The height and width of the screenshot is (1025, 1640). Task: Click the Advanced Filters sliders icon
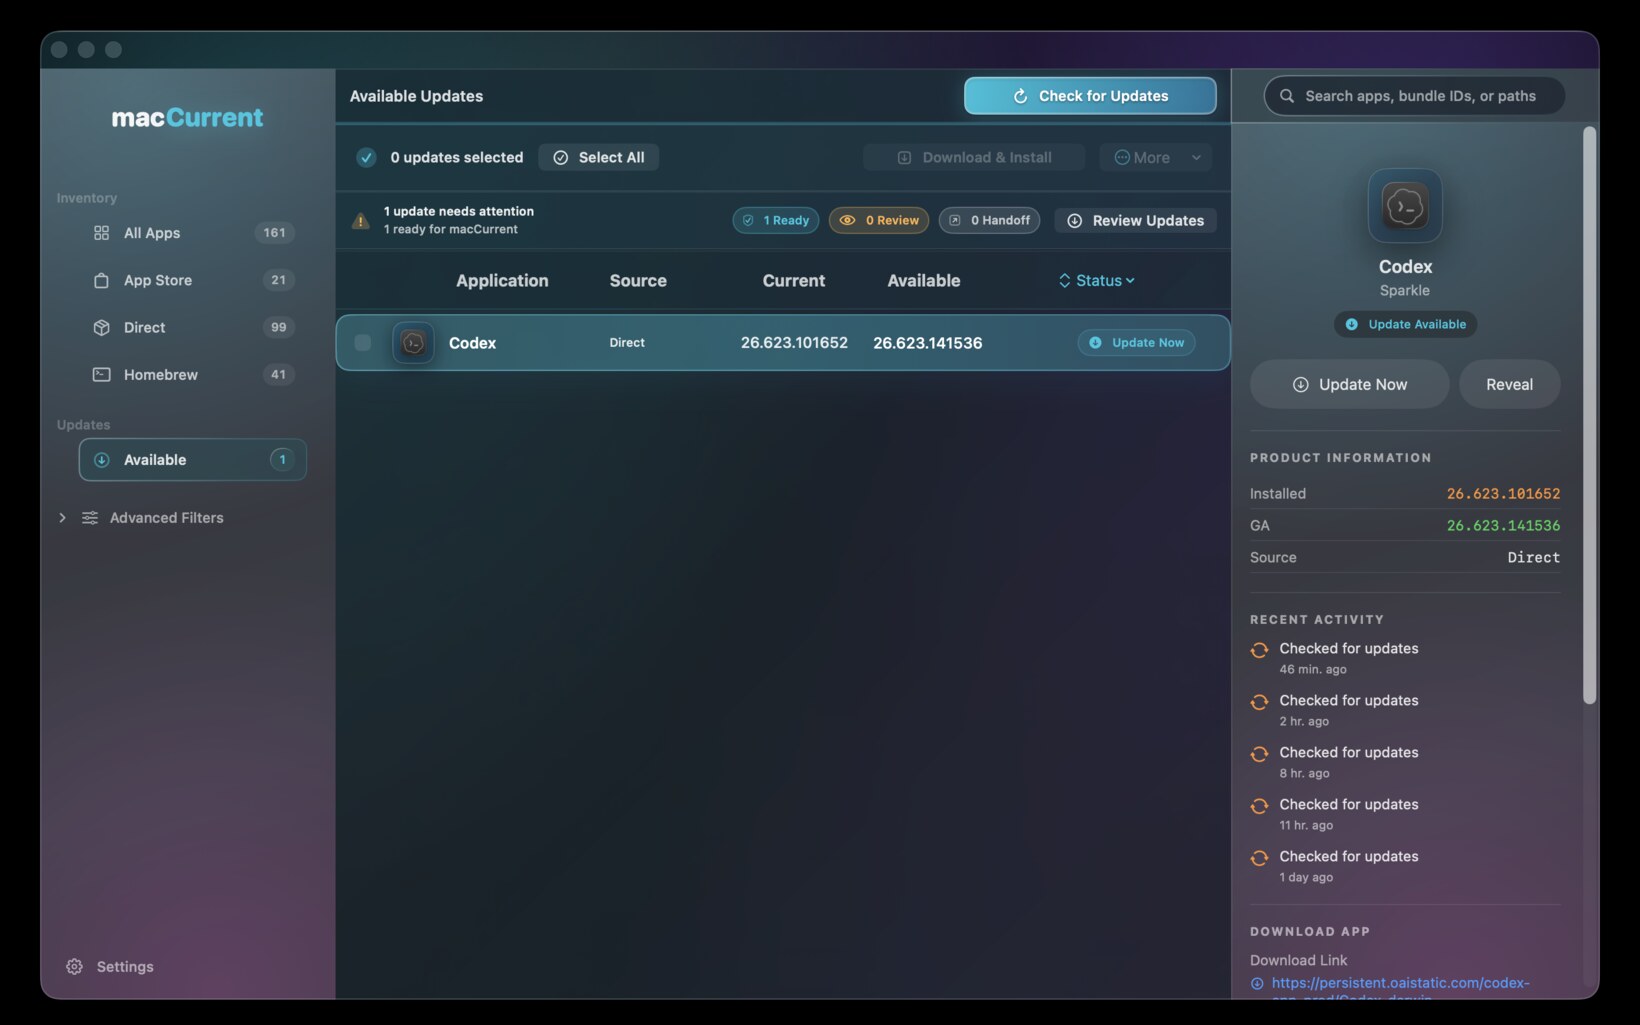(90, 518)
